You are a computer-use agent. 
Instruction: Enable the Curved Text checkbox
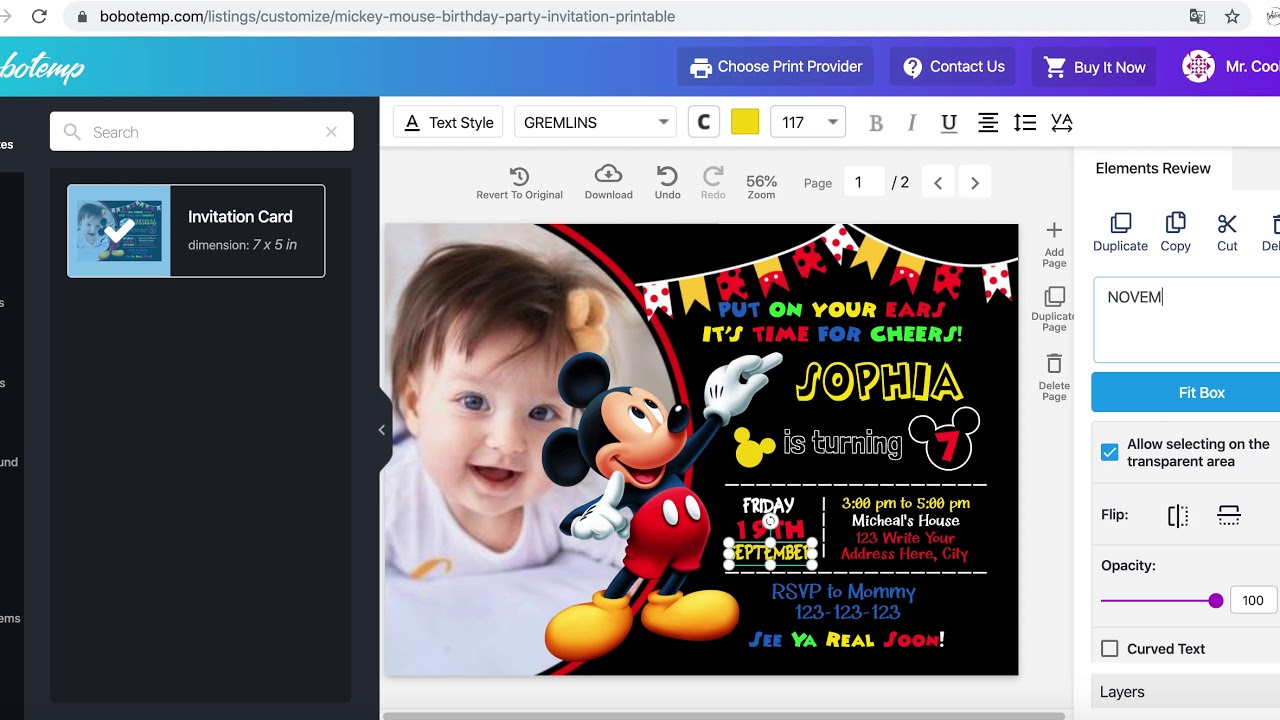tap(1110, 649)
